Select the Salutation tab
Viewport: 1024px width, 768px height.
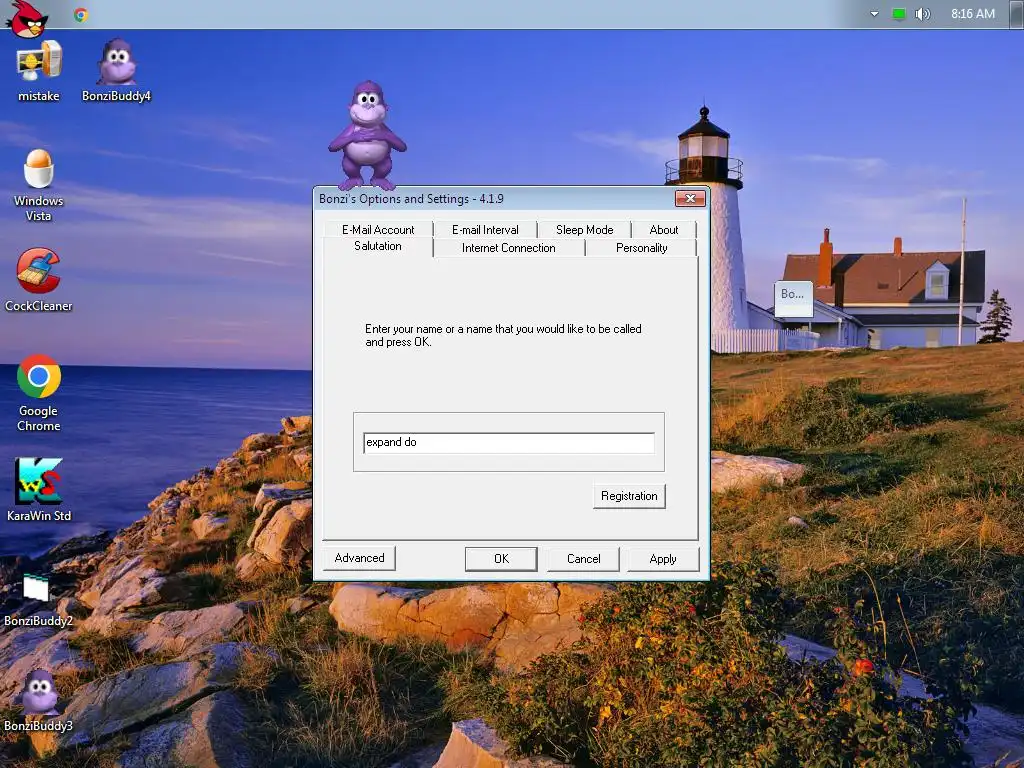(377, 246)
